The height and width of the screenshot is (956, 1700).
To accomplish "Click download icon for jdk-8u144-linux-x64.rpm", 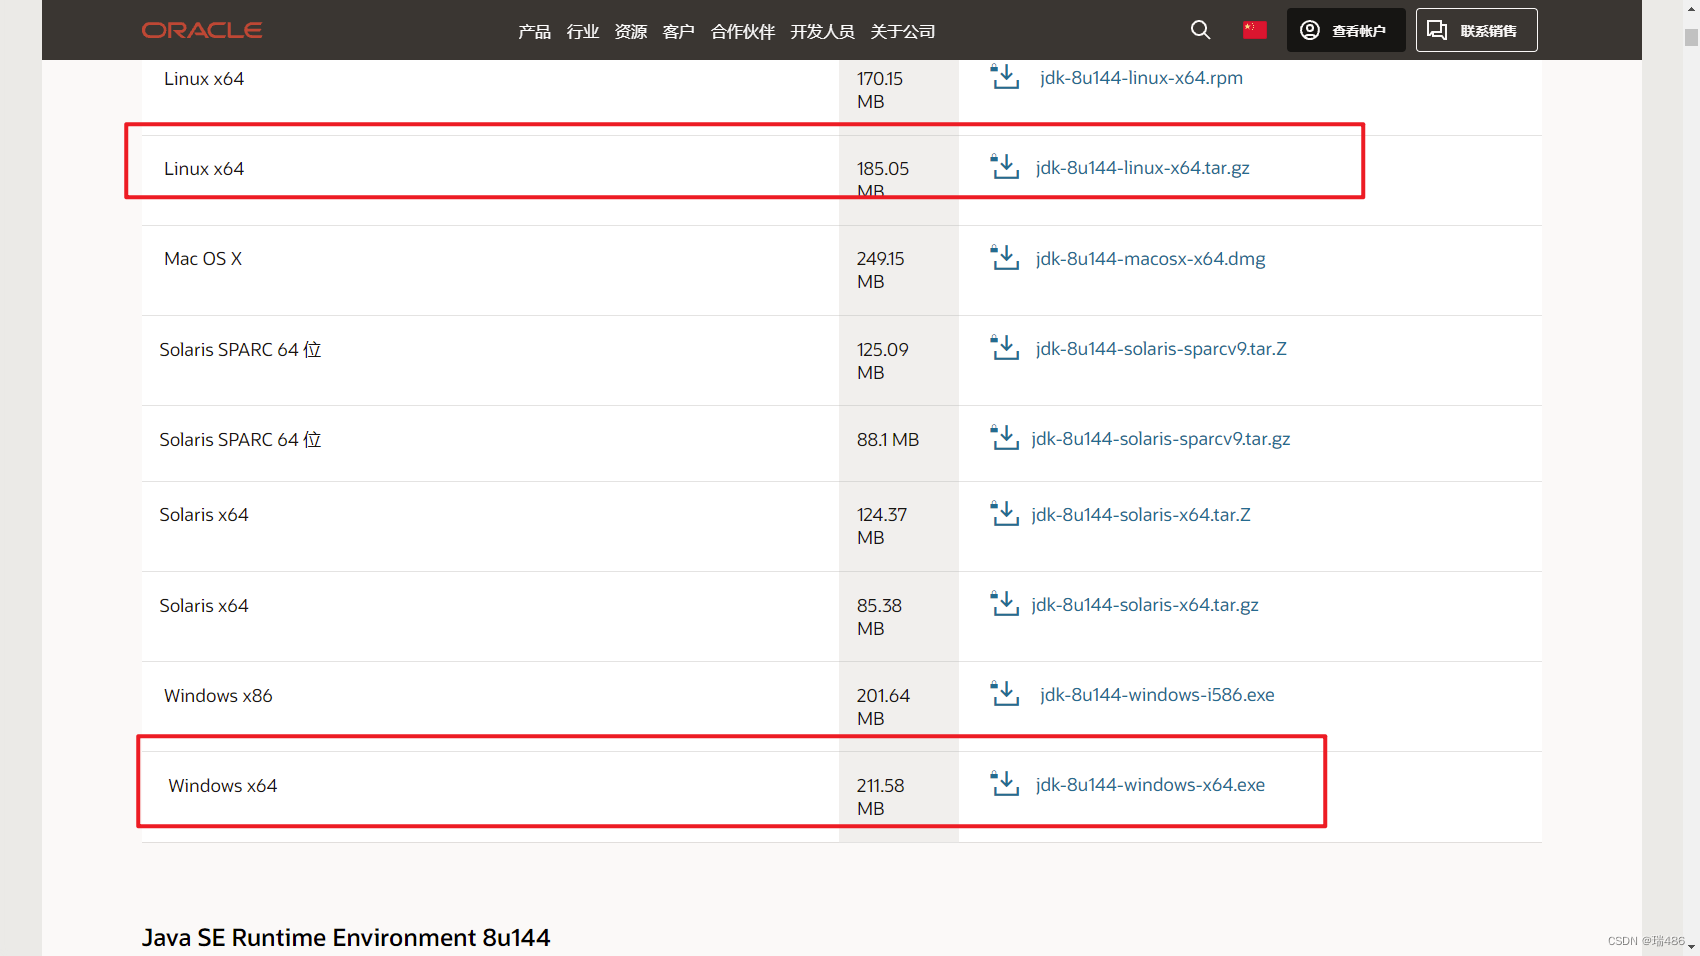I will (x=1005, y=77).
